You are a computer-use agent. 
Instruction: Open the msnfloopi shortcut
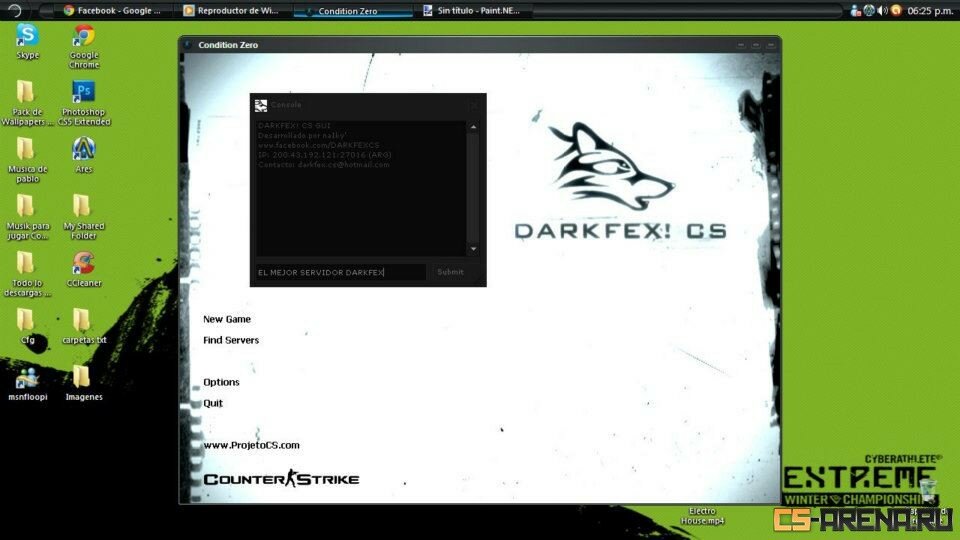28,378
